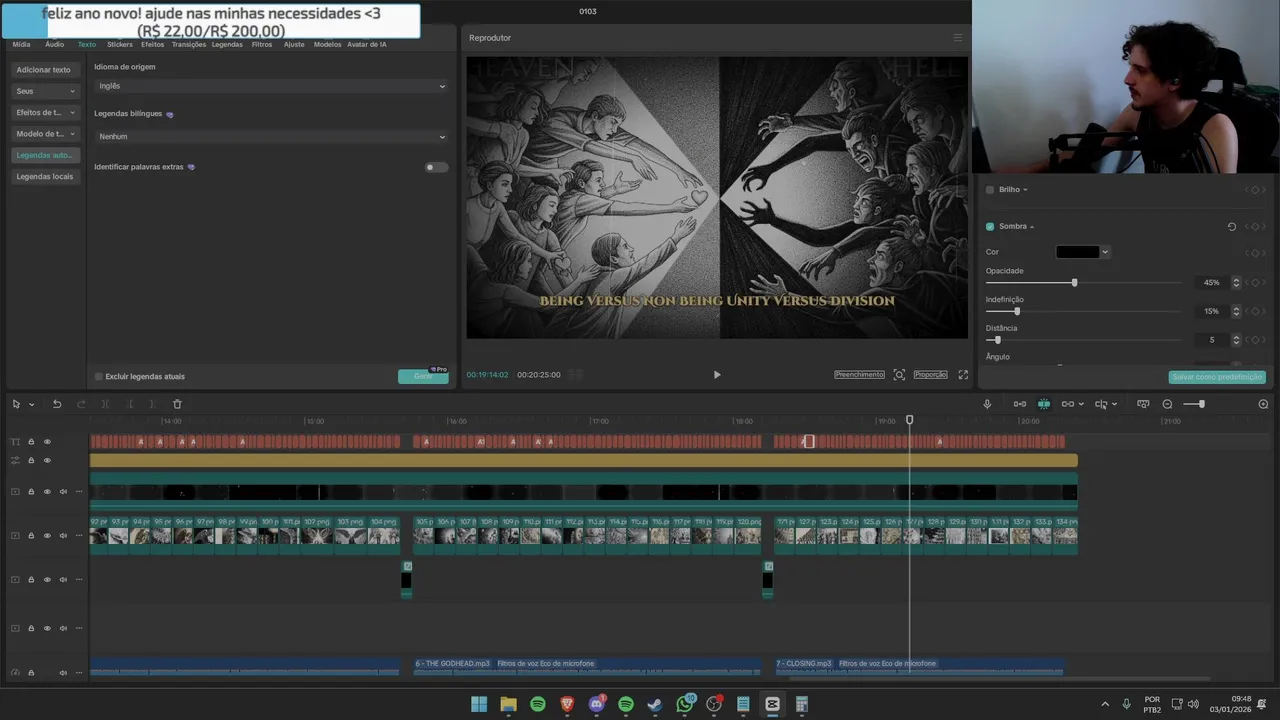Image resolution: width=1280 pixels, height=720 pixels.
Task: Open the preview axis dropdown arrow
Action: pyautogui.click(x=1114, y=405)
